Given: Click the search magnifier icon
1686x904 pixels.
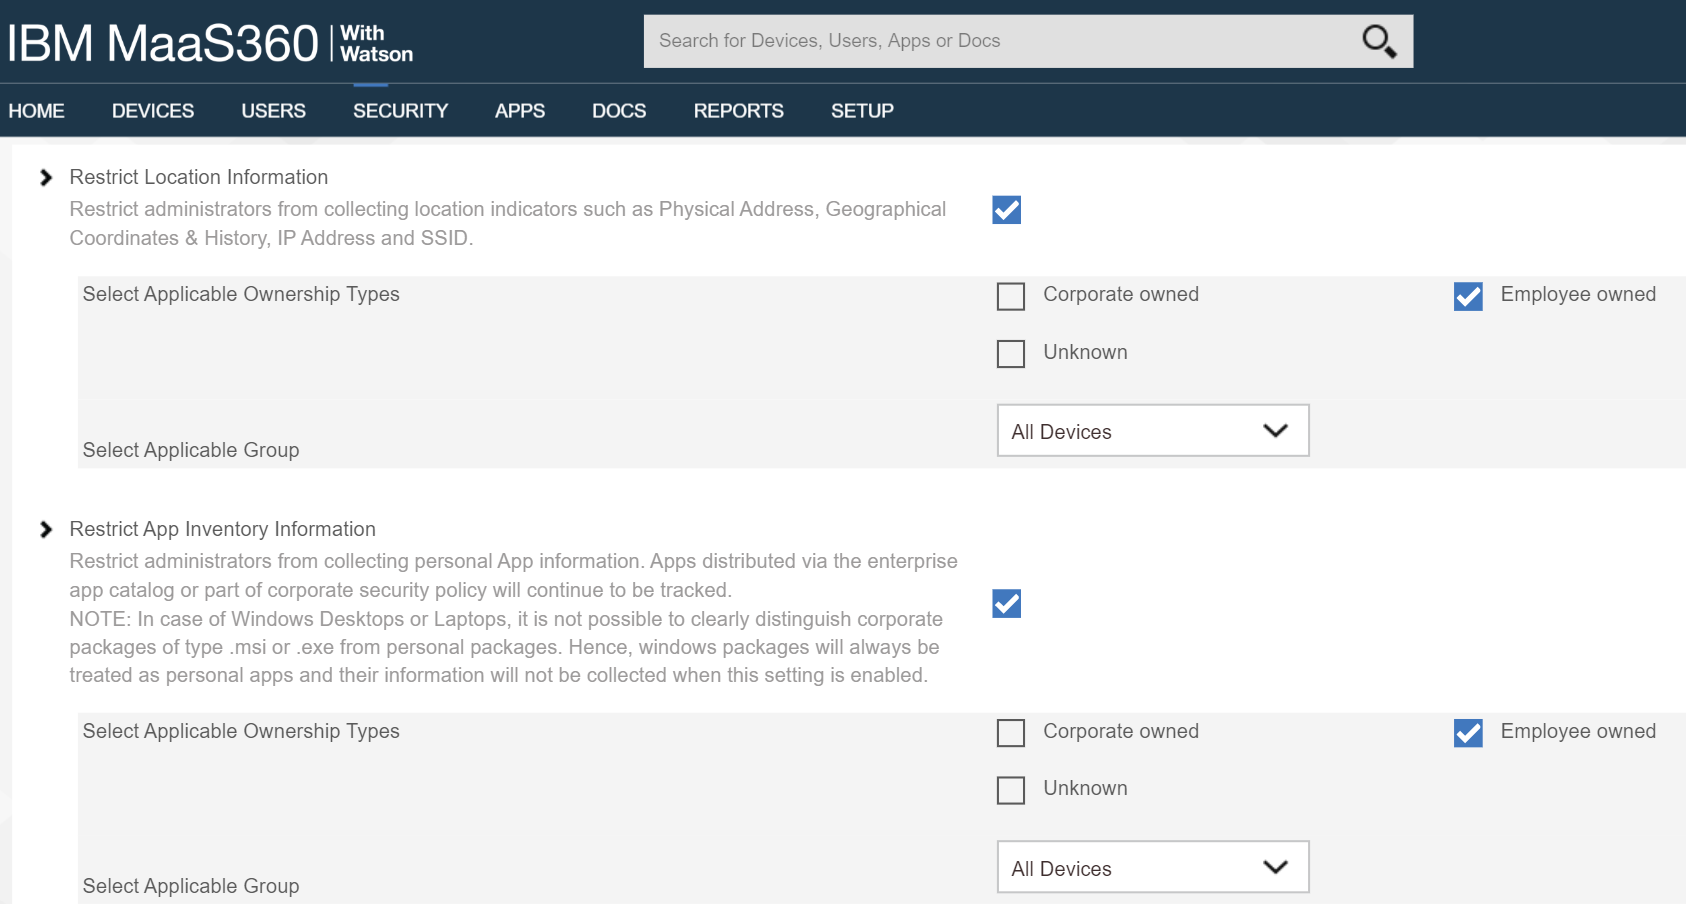Looking at the screenshot, I should 1378,41.
